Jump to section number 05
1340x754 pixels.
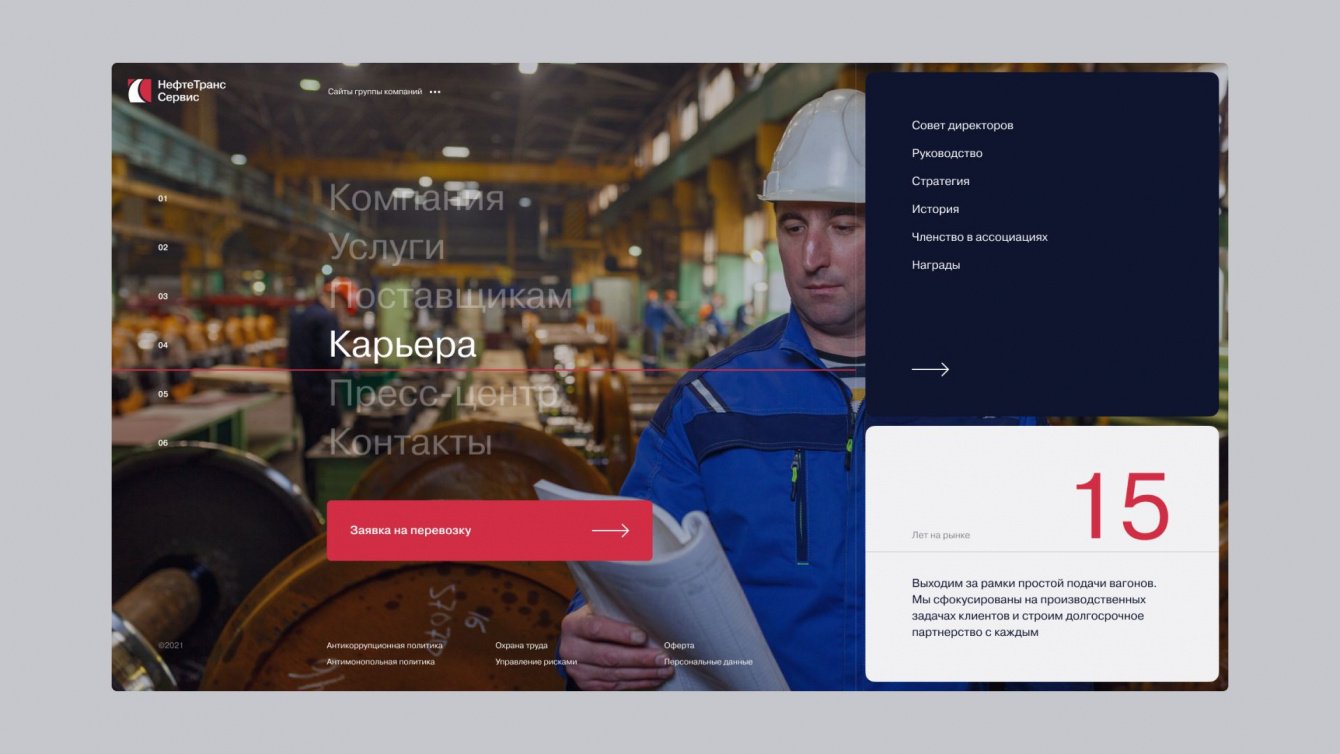163,394
